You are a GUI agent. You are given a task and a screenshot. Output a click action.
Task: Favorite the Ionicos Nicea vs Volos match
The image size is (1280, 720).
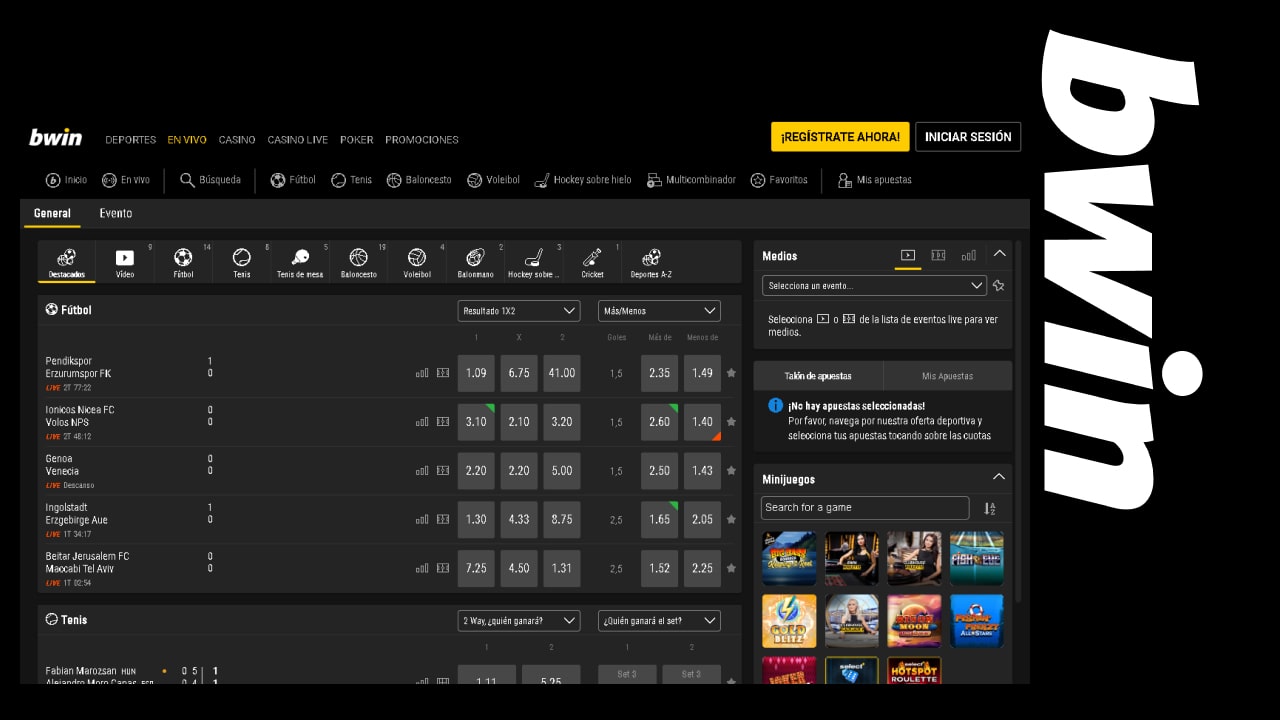pyautogui.click(x=731, y=422)
